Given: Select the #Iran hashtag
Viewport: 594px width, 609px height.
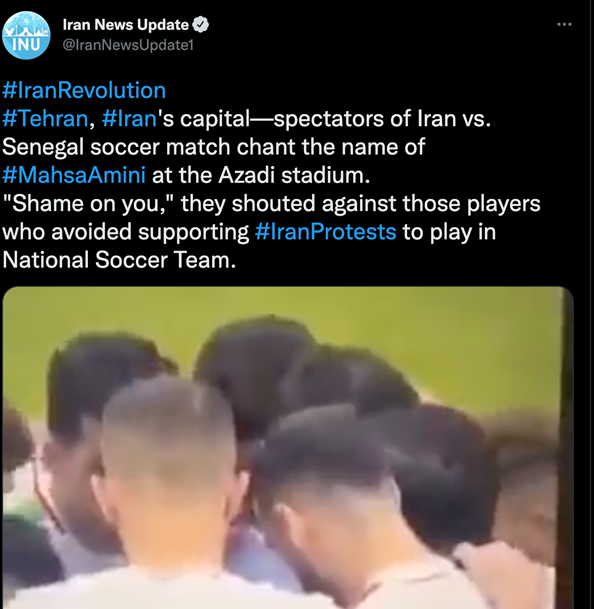Looking at the screenshot, I should [x=129, y=118].
